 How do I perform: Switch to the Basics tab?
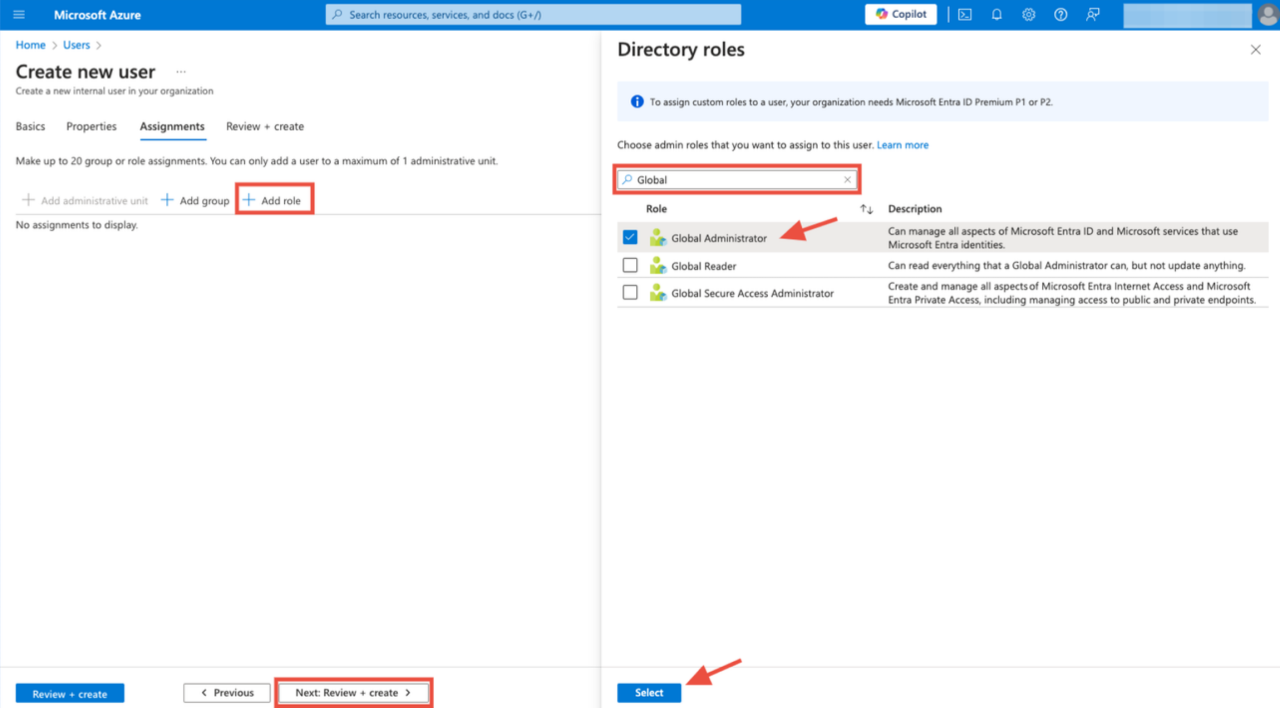point(30,126)
